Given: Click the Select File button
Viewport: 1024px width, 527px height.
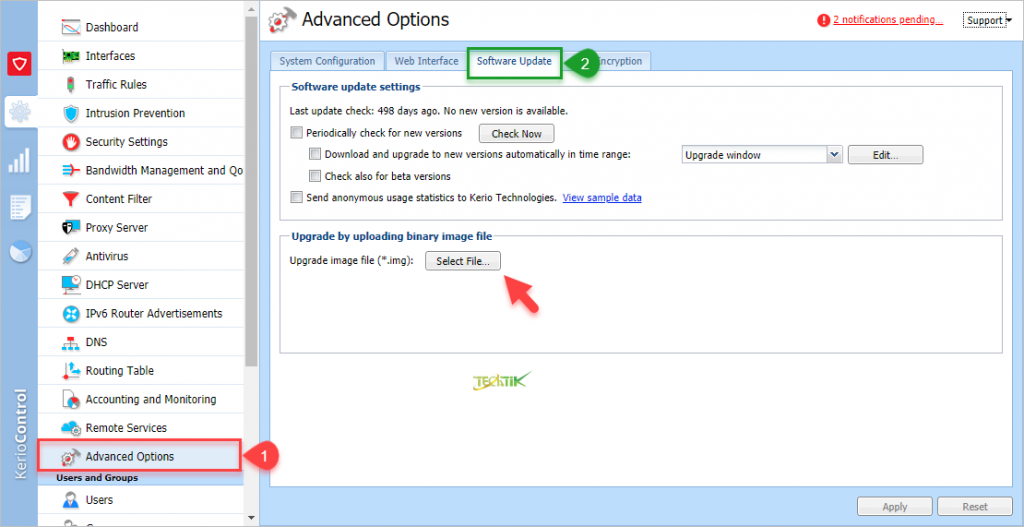Looking at the screenshot, I should click(x=463, y=261).
